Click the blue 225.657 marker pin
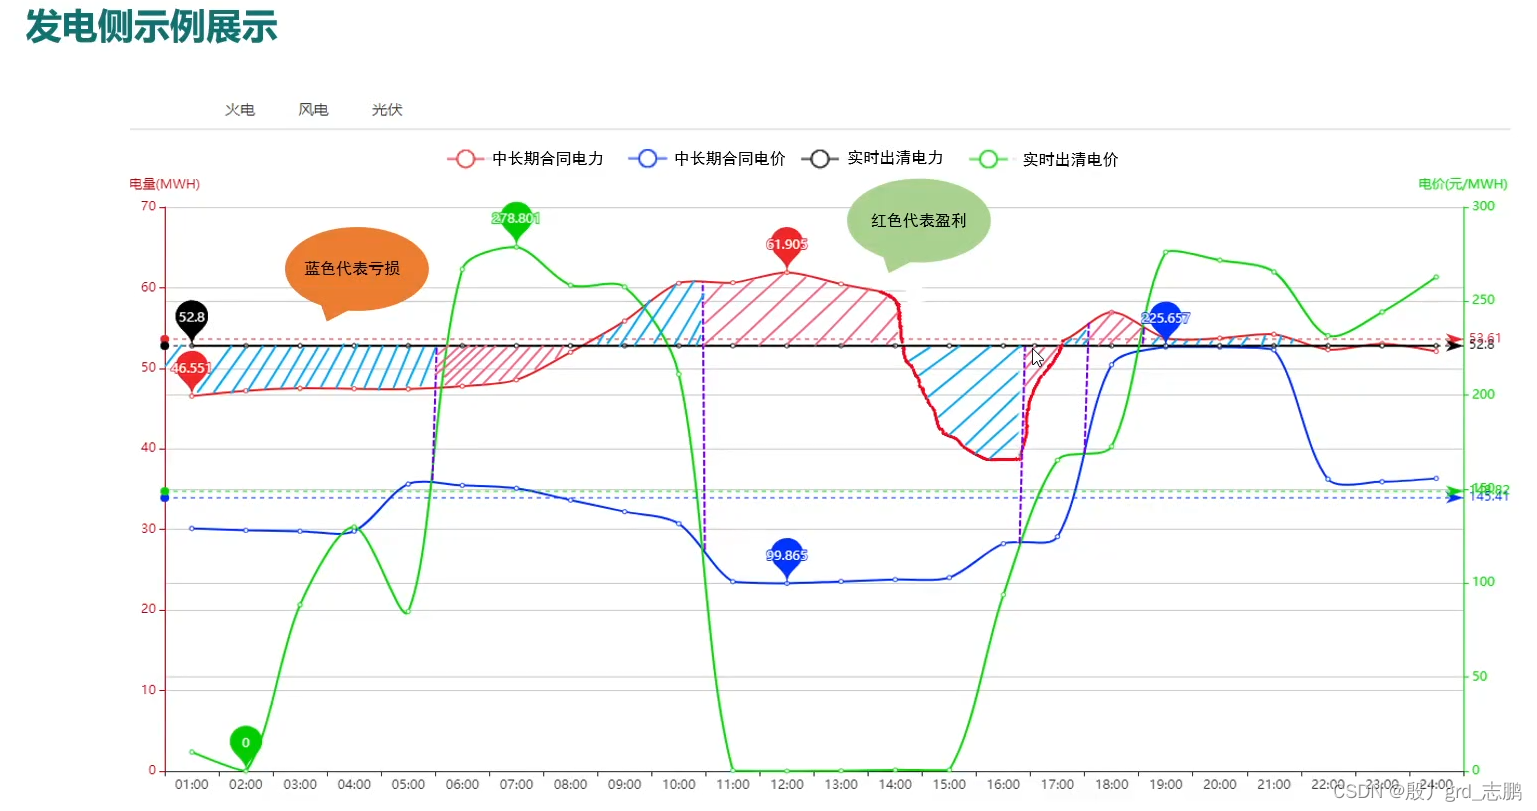1537x811 pixels. click(x=1165, y=320)
